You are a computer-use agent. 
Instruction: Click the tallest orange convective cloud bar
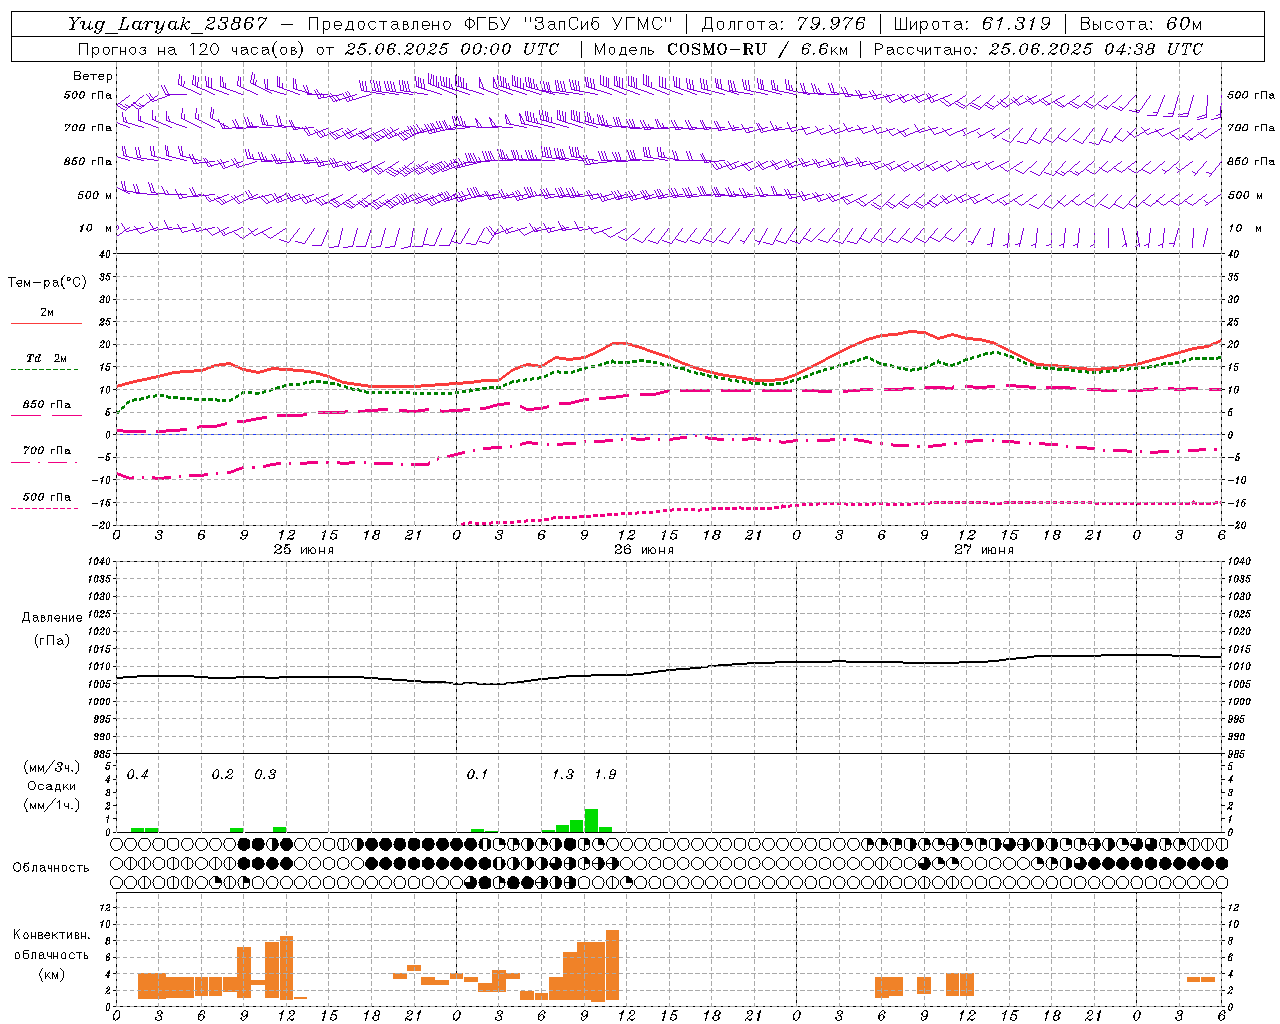613,965
